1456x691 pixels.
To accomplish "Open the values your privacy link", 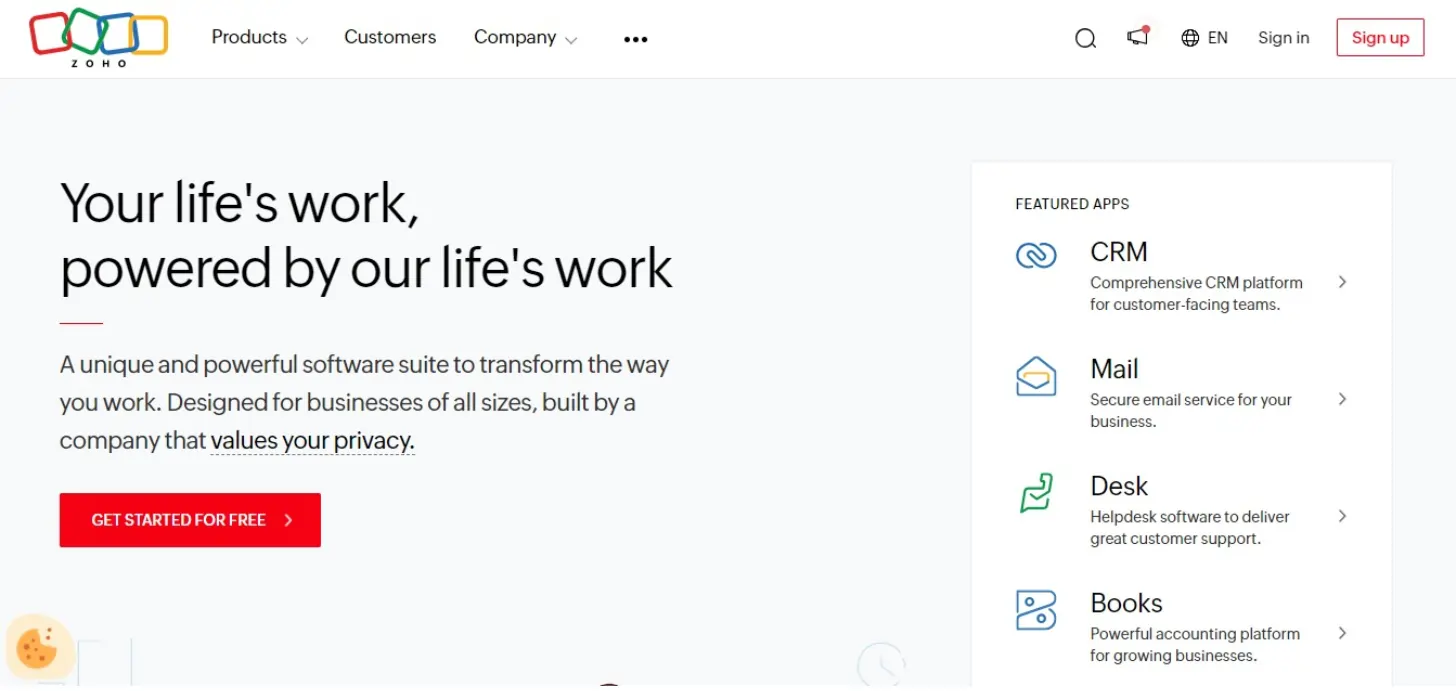I will coord(312,440).
